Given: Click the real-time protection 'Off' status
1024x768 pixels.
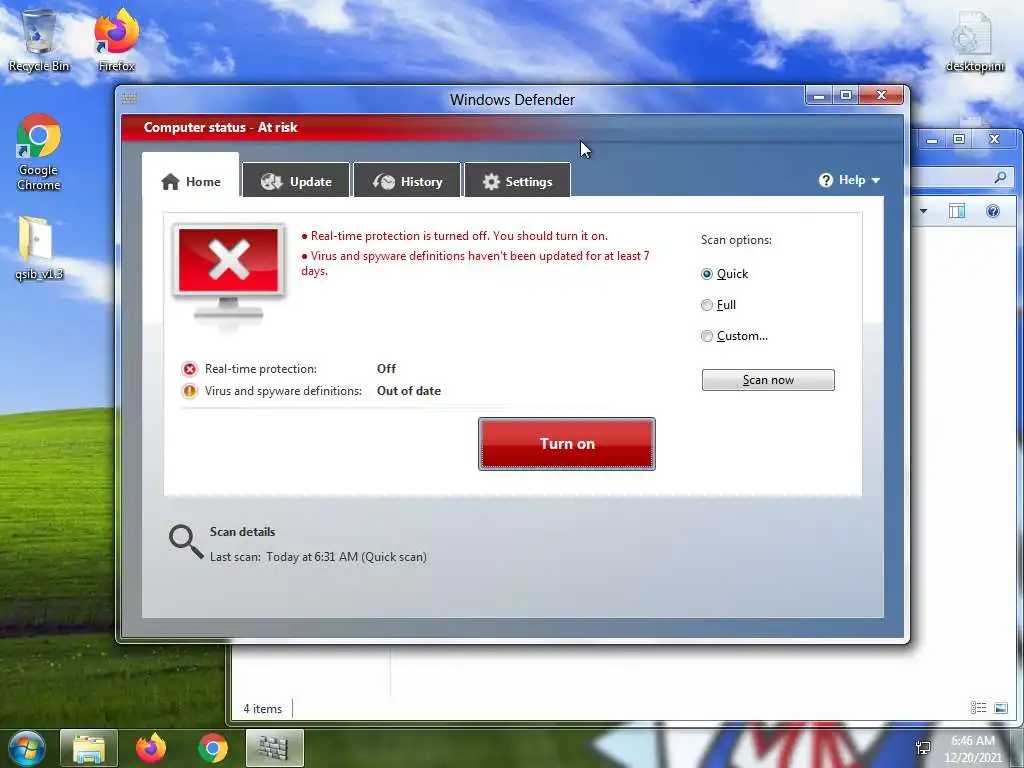Looking at the screenshot, I should tap(386, 369).
